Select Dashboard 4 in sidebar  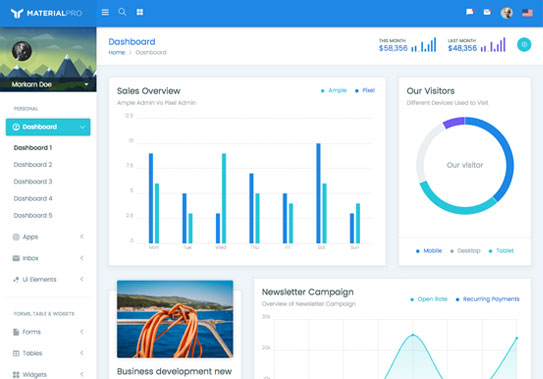(33, 199)
